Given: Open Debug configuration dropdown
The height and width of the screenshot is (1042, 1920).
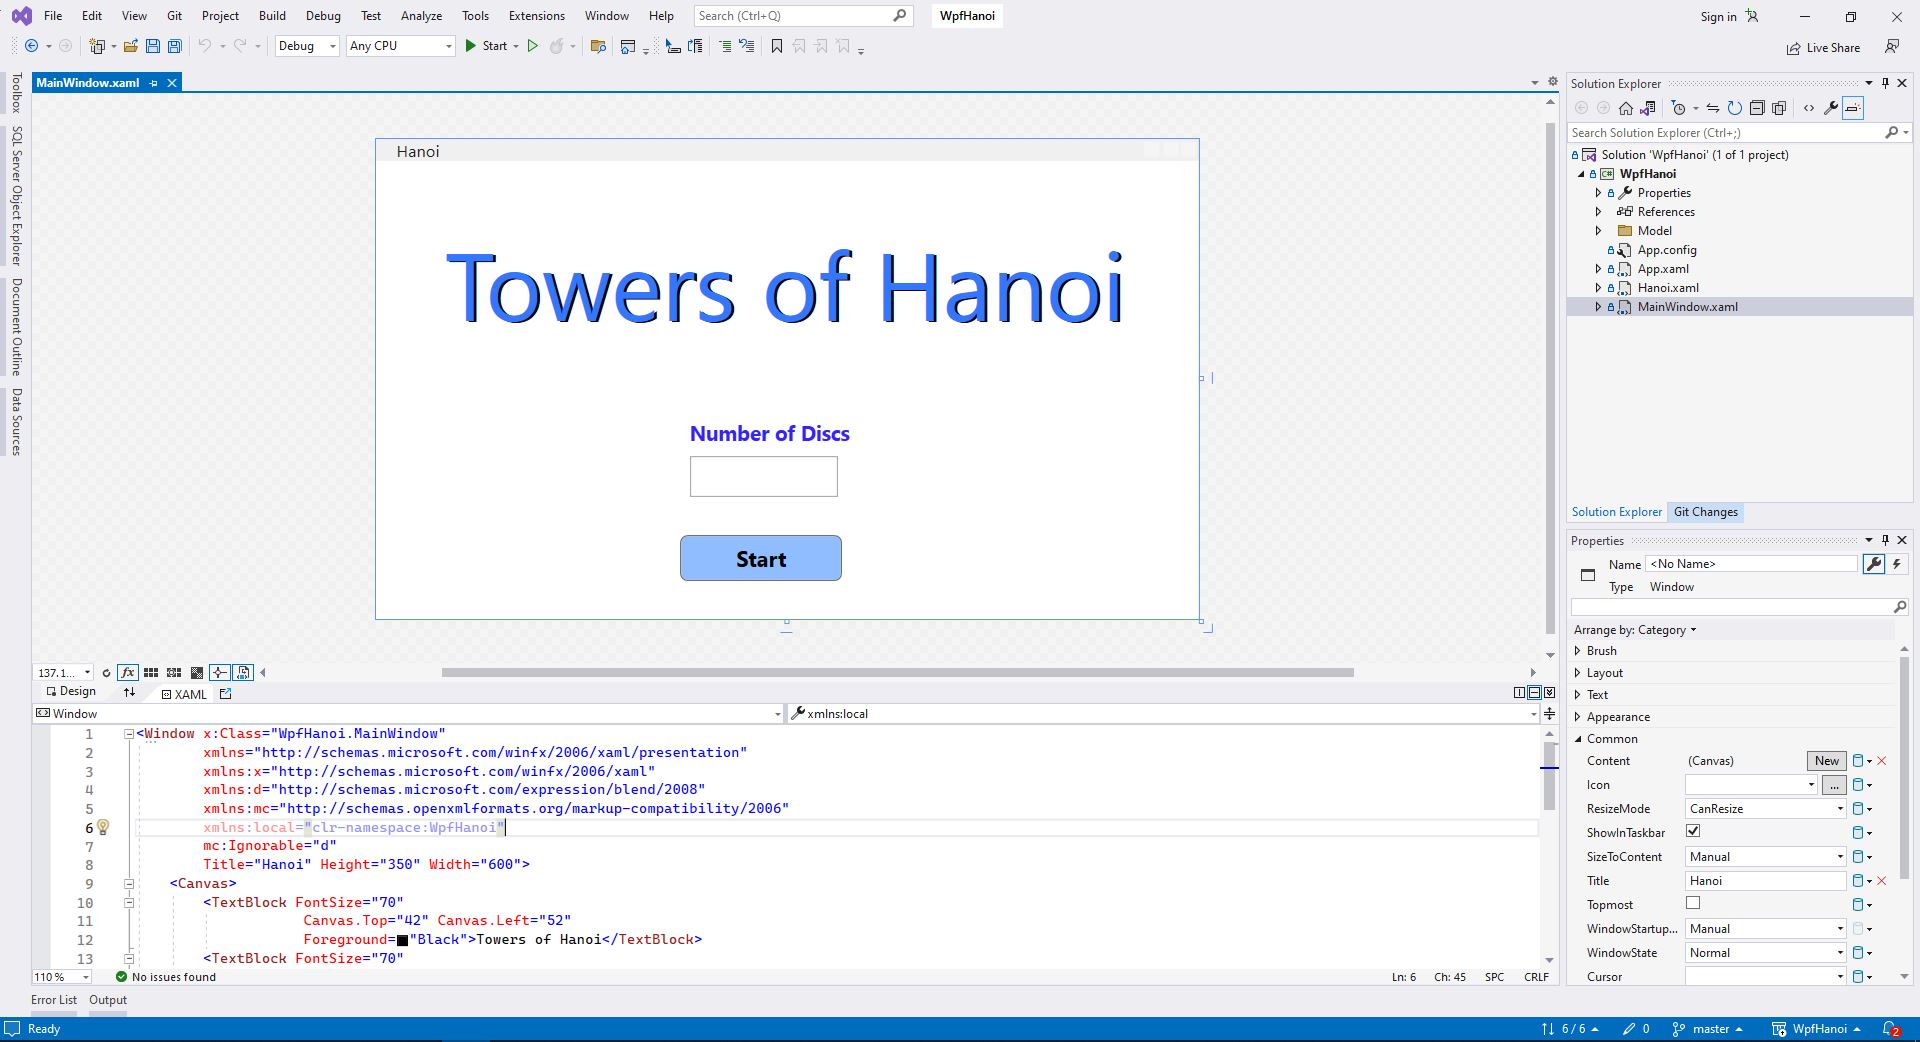Looking at the screenshot, I should pyautogui.click(x=307, y=46).
